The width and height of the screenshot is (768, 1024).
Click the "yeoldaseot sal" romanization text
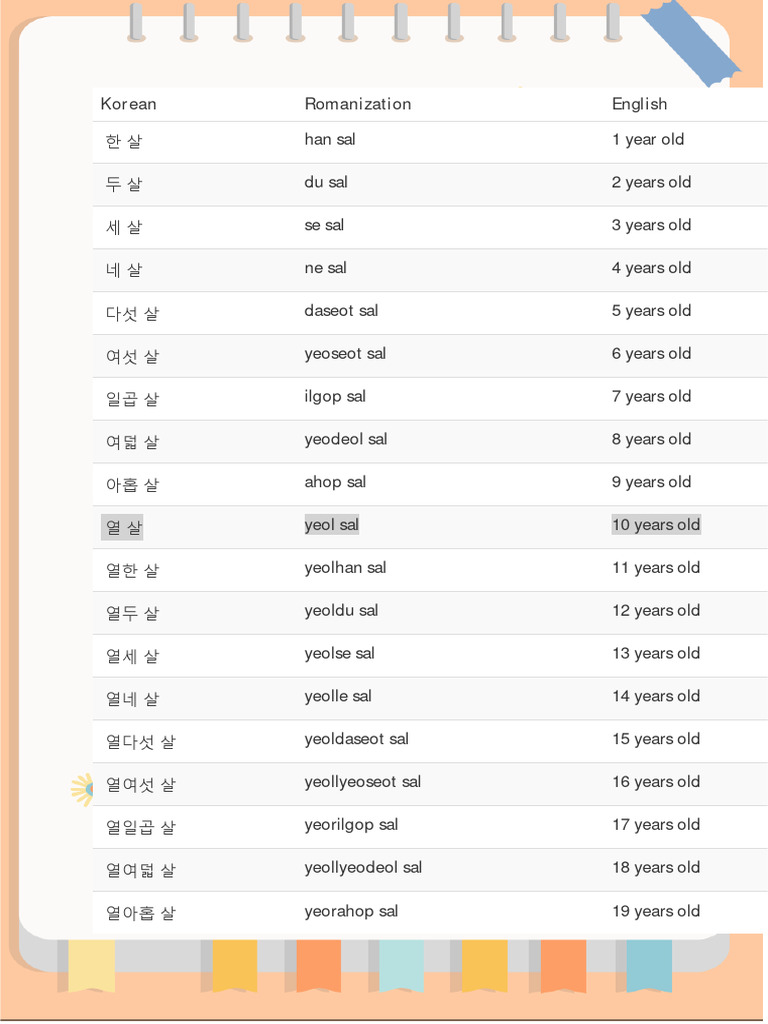(357, 739)
